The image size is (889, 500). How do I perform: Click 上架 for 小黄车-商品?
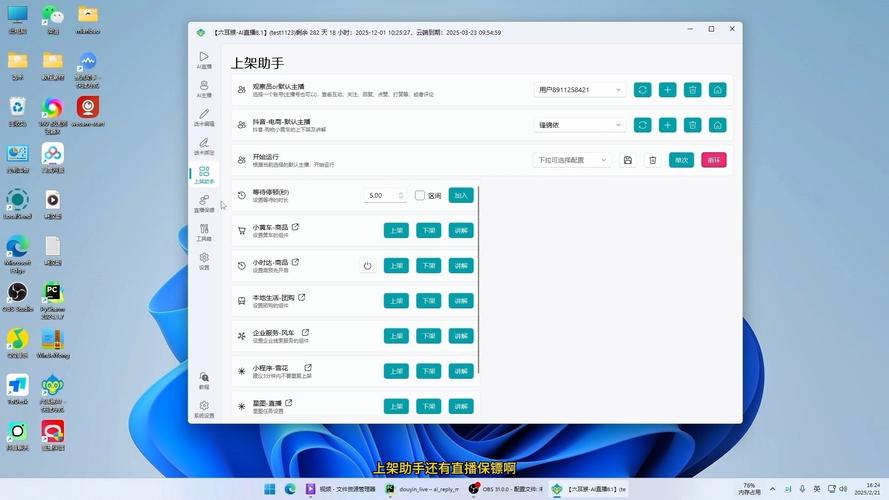pyautogui.click(x=396, y=230)
